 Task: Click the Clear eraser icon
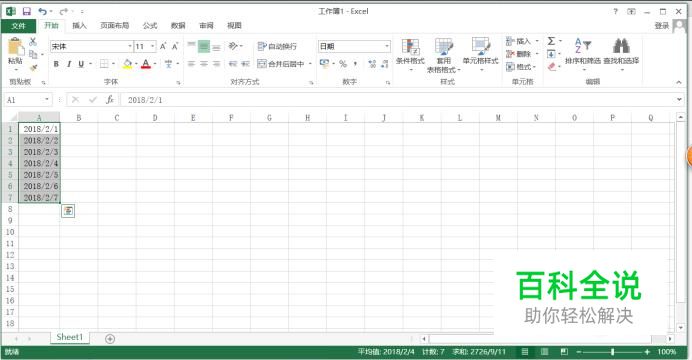point(551,67)
